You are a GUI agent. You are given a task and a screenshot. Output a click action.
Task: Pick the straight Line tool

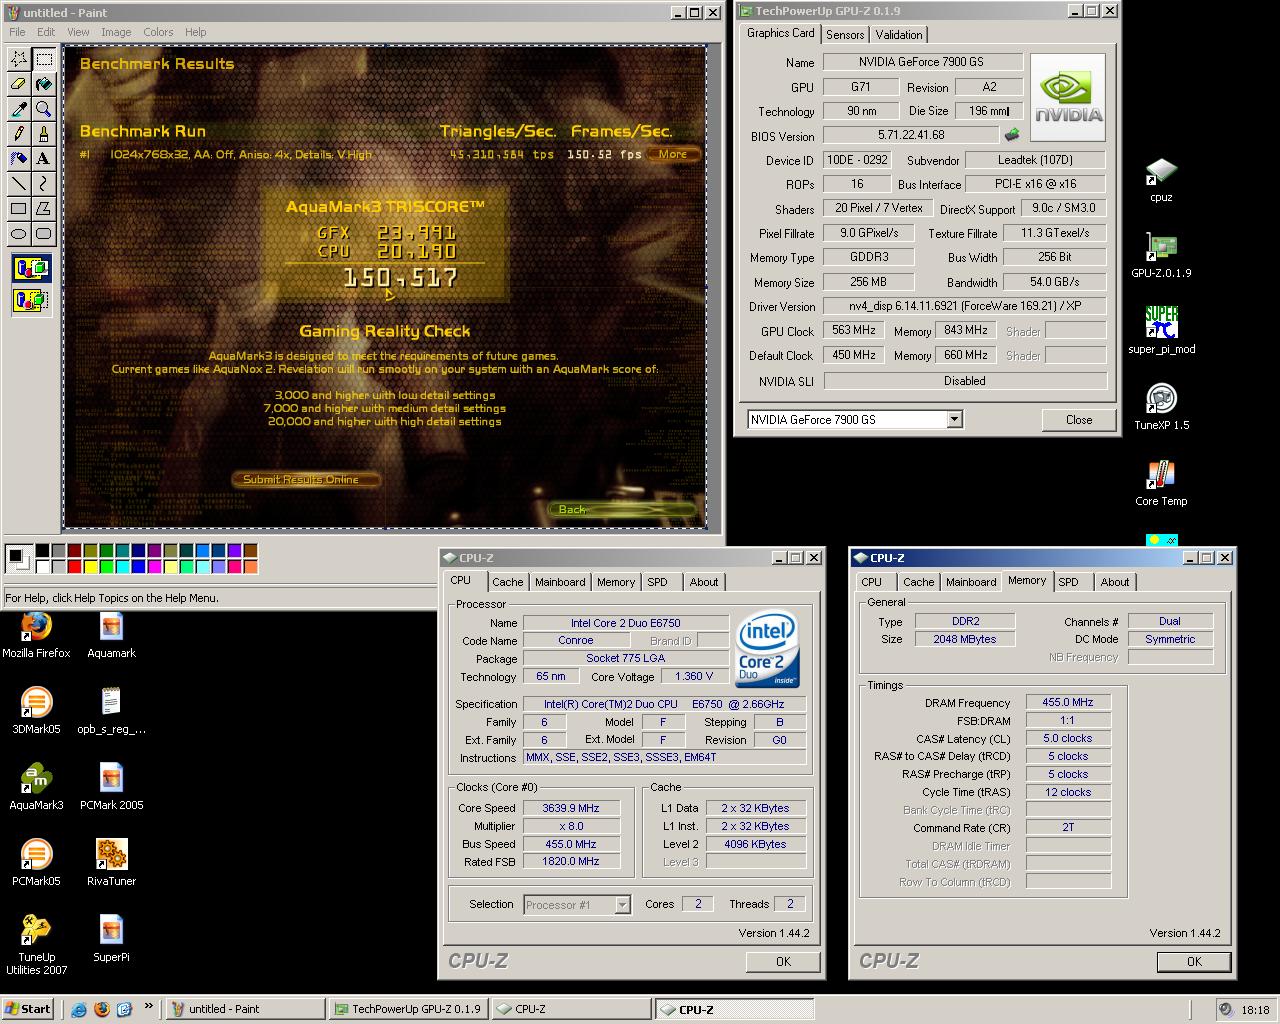tap(18, 184)
